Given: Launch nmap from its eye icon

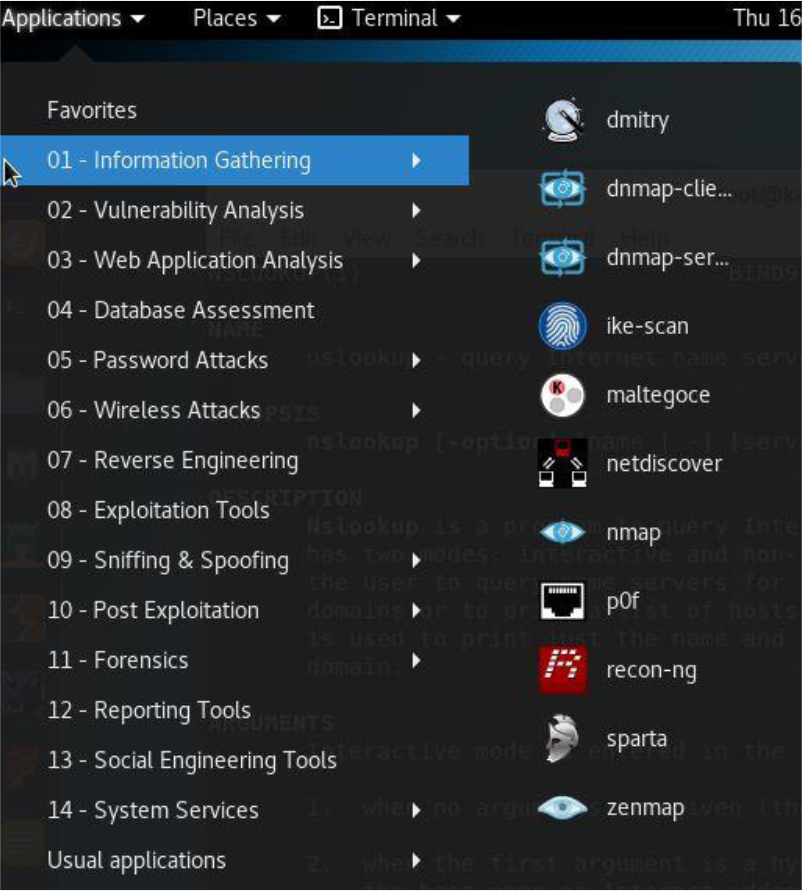Looking at the screenshot, I should (x=562, y=532).
